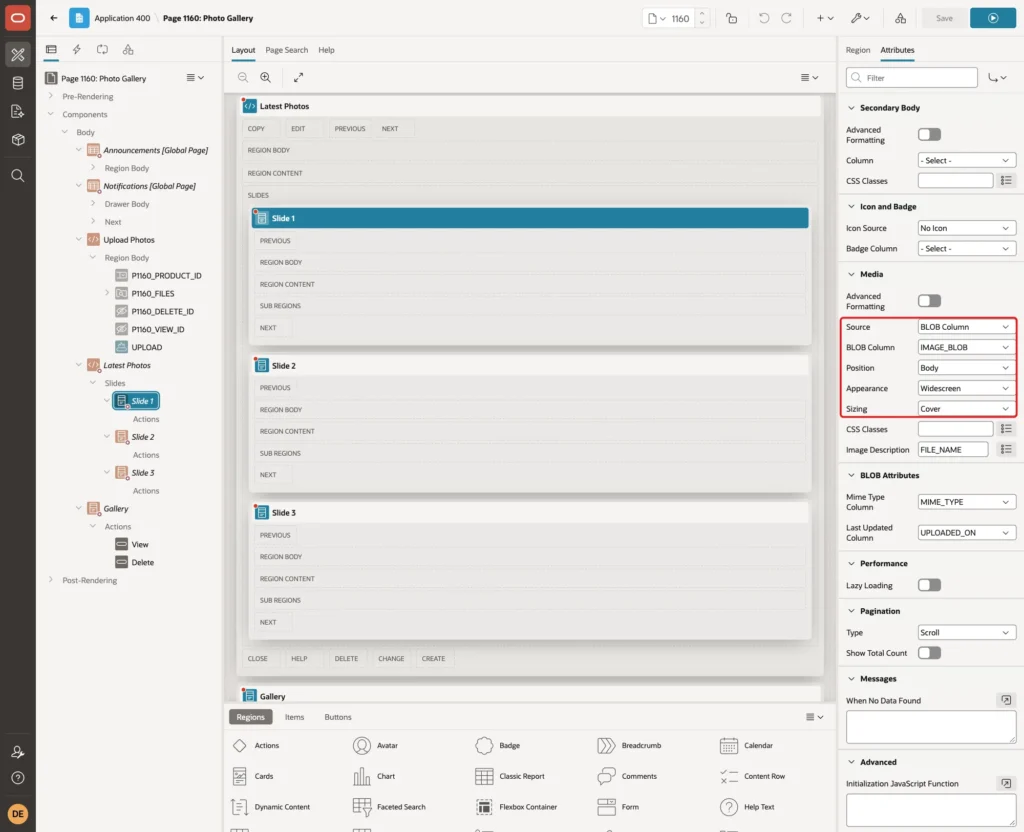The image size is (1024, 832).
Task: Open the Packaged Apps cube icon in sidebar
Action: coord(18,140)
